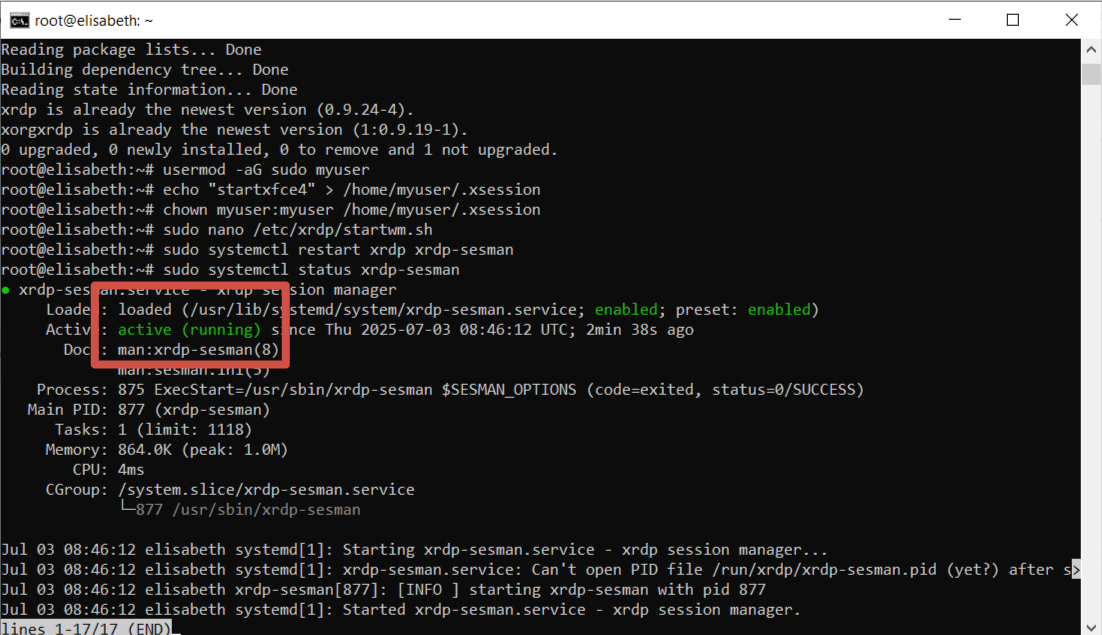
Task: Click the scrollbar up arrow
Action: pyautogui.click(x=1091, y=49)
